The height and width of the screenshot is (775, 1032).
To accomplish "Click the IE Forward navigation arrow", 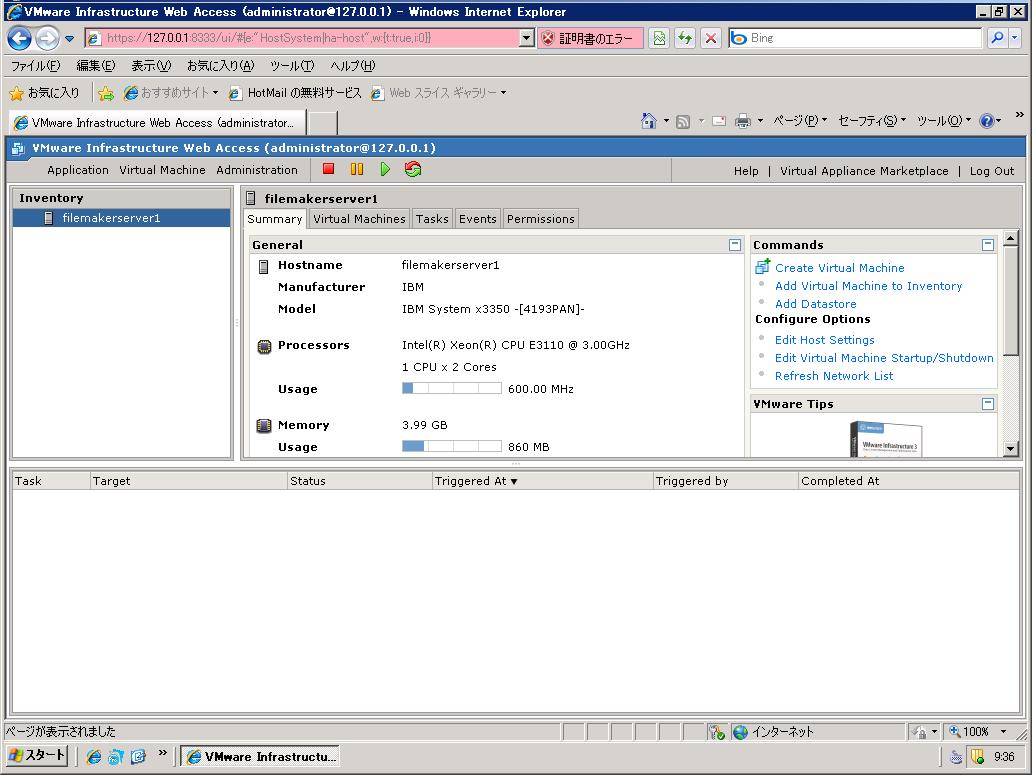I will click(x=47, y=38).
